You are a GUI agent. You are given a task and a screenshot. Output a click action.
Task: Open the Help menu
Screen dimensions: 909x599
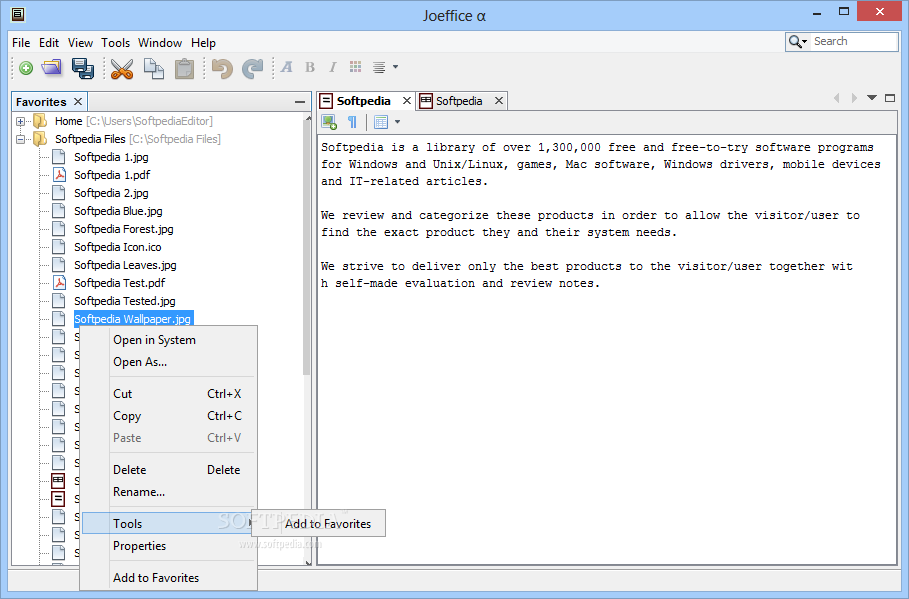203,43
